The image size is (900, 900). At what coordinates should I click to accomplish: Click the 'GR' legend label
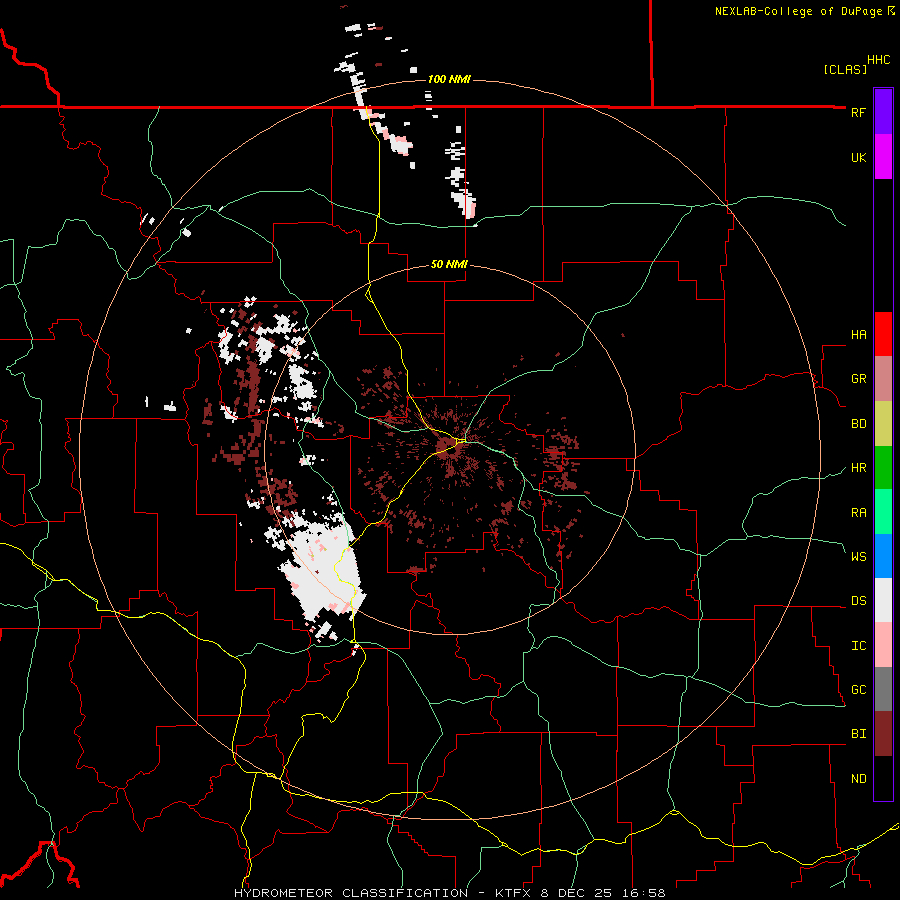pos(858,379)
